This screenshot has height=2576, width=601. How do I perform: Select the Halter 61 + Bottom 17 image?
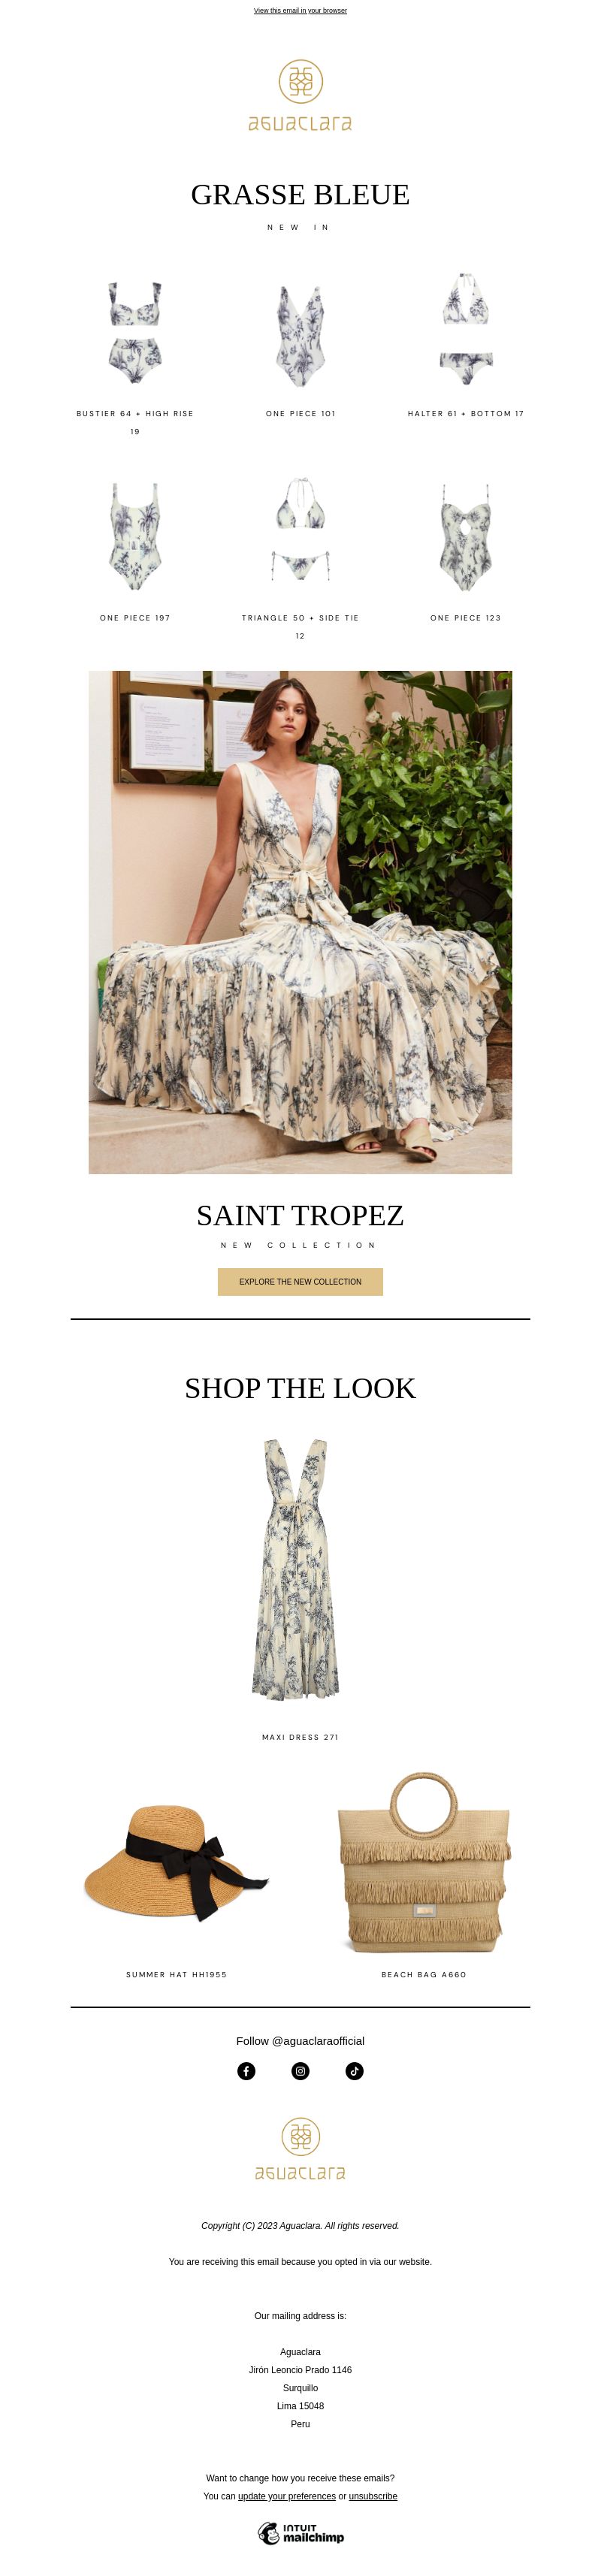[x=465, y=328]
